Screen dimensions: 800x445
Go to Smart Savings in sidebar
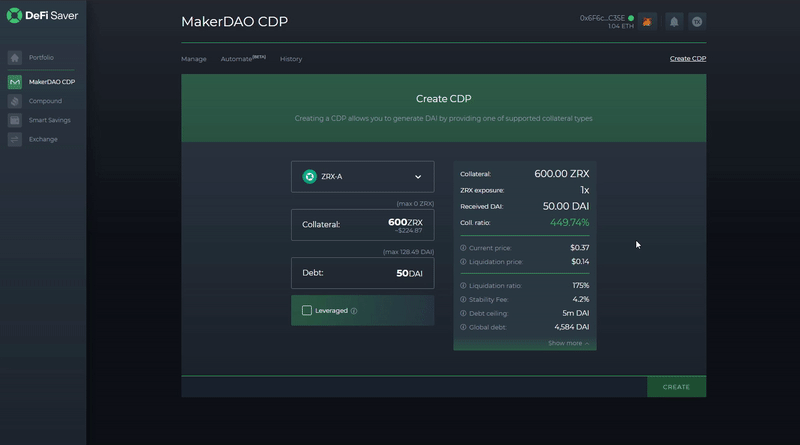tap(49, 120)
